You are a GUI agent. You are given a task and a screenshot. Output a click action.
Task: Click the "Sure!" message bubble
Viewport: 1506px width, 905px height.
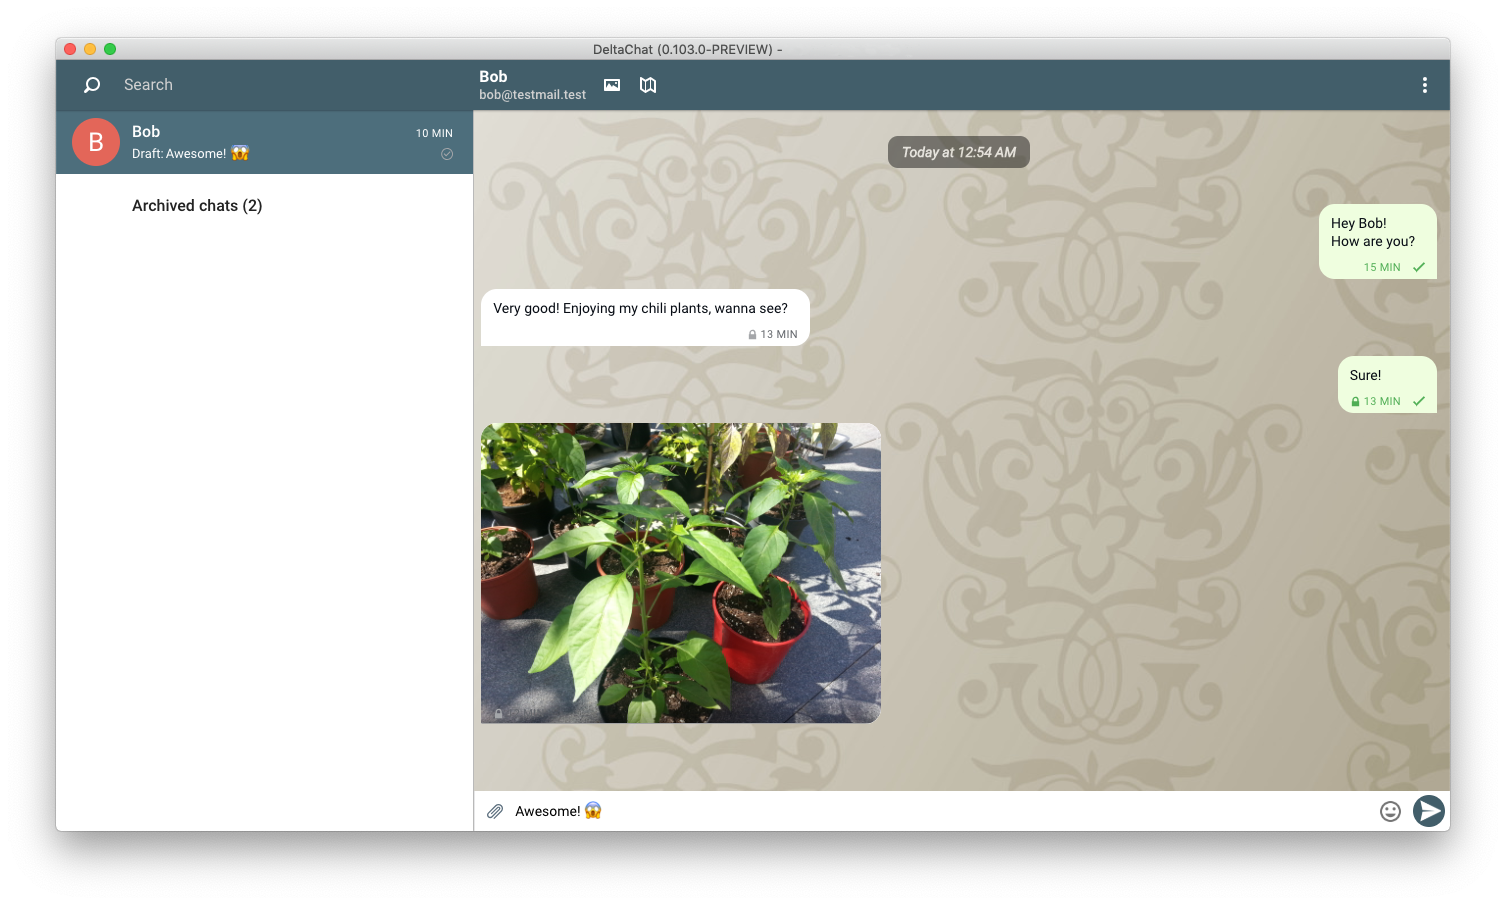tap(1386, 384)
